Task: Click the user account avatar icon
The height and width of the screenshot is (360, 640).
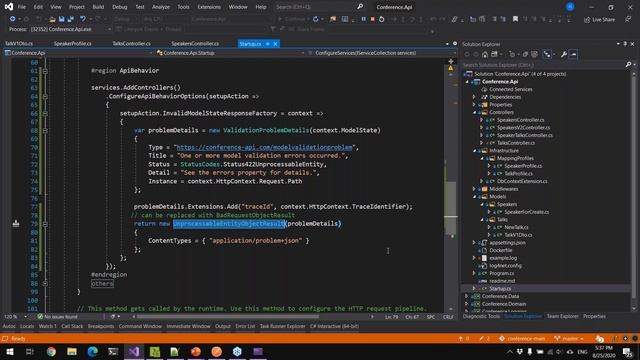Action: (570, 7)
